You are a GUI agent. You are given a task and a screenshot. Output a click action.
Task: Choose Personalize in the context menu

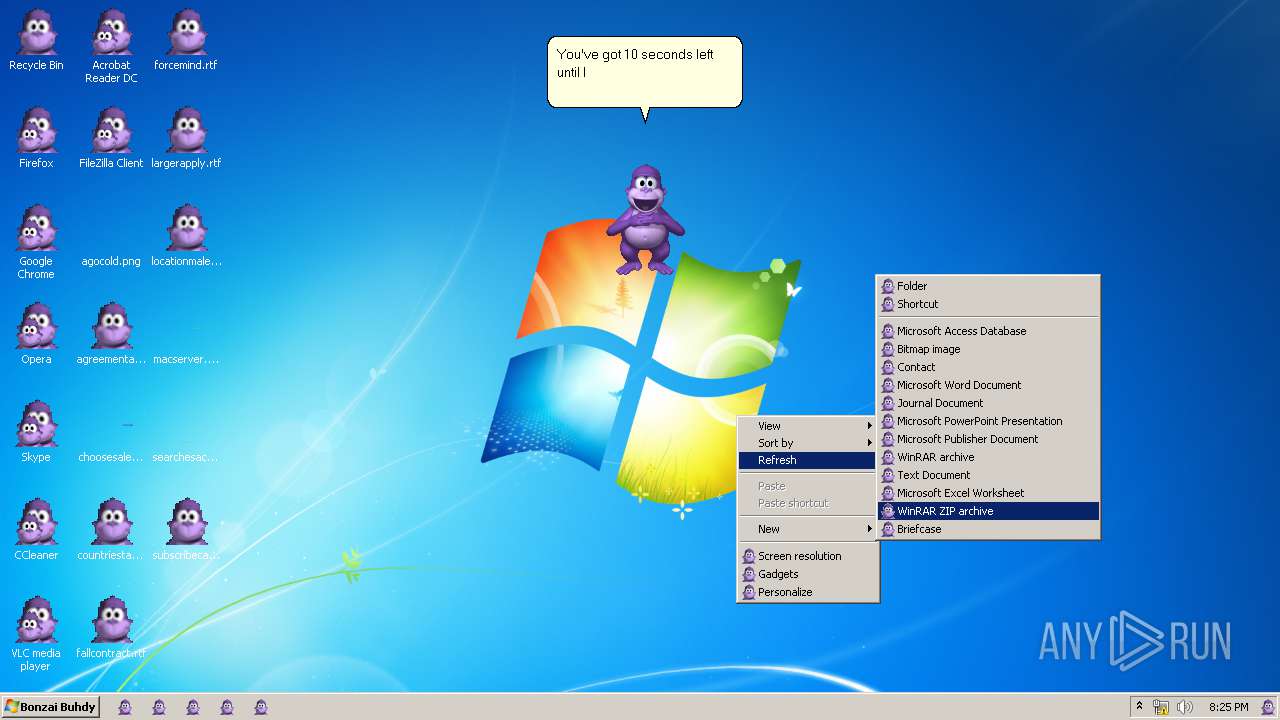pos(808,592)
